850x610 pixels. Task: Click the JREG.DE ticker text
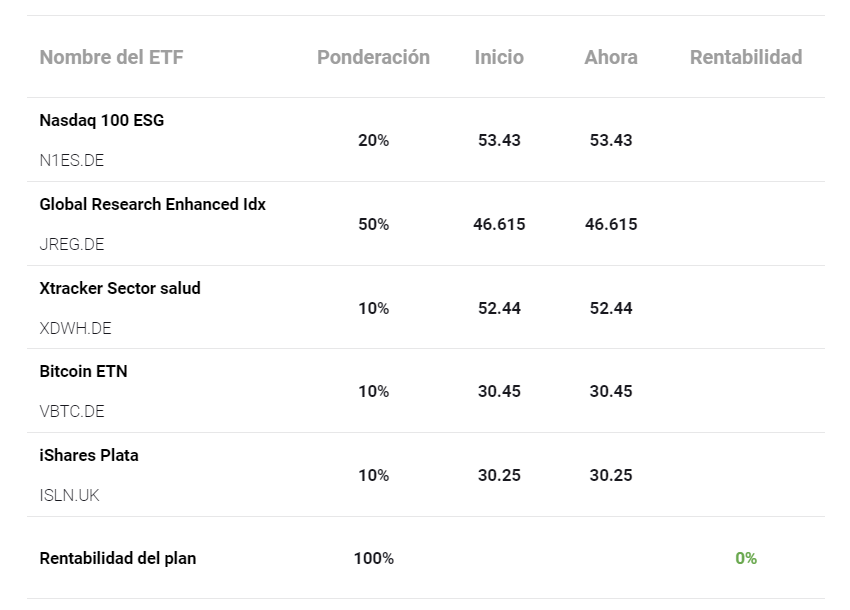[x=72, y=244]
